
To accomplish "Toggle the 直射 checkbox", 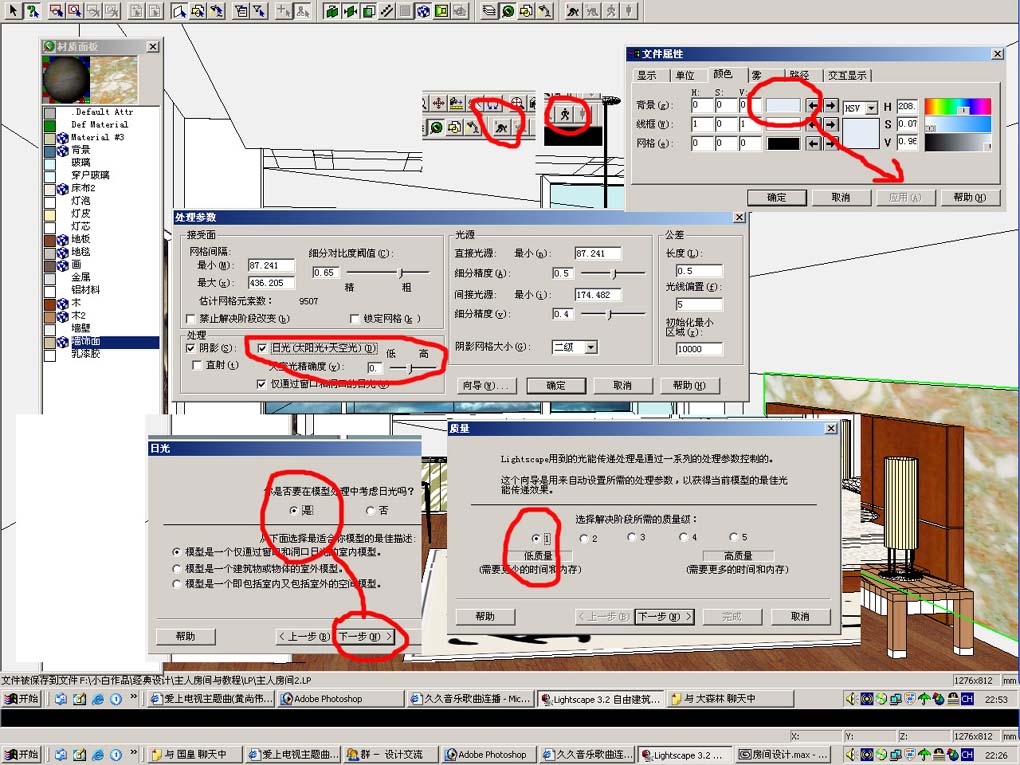I will point(197,366).
